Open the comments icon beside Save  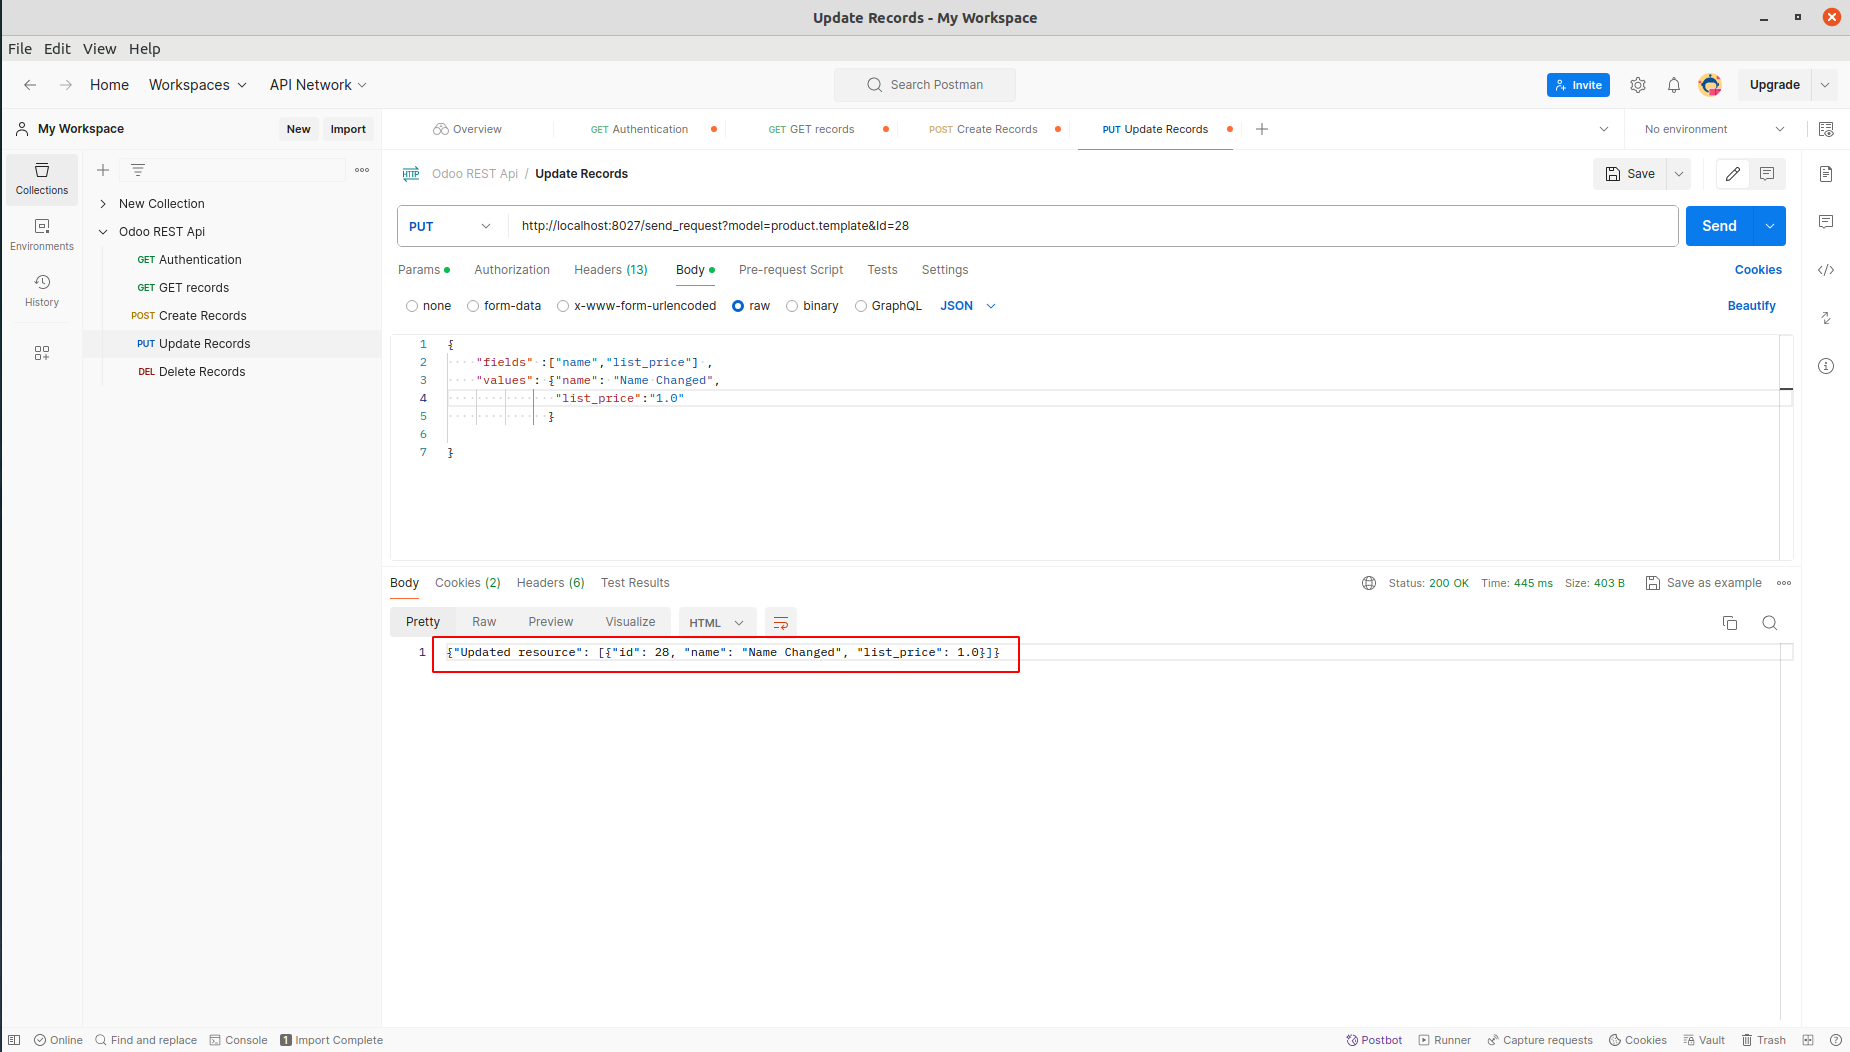coord(1767,174)
